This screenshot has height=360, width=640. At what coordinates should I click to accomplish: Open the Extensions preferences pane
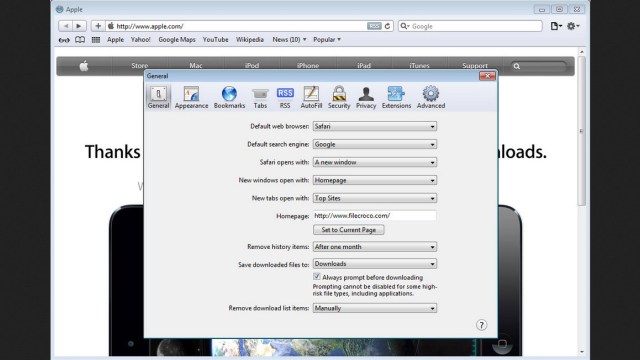point(396,98)
